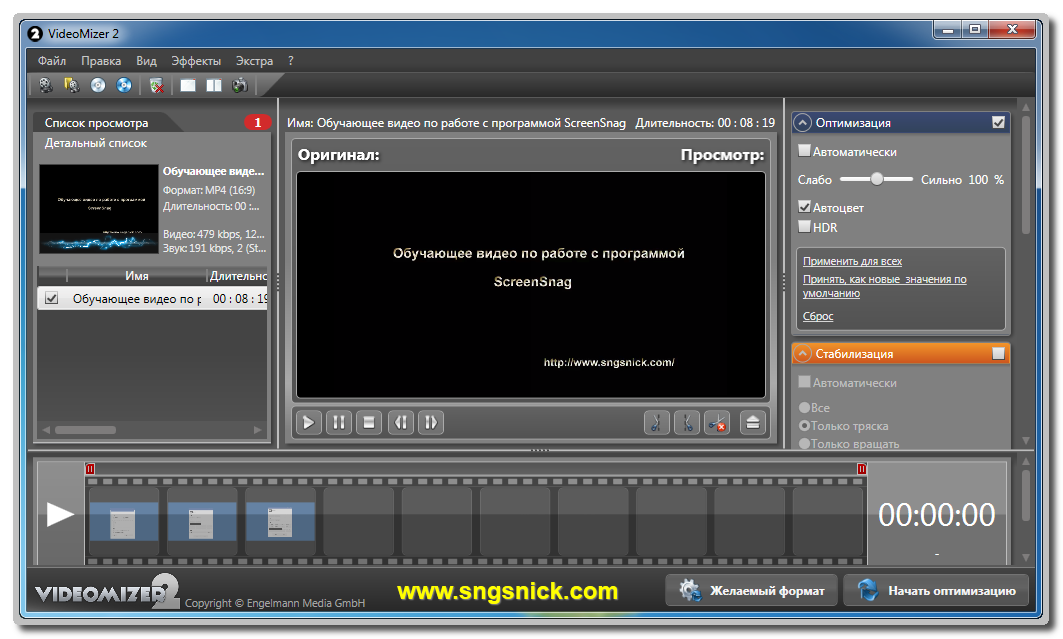Screen dimensions: 1063x639
Task: Click the add video file icon in toolbar
Action: tap(45, 85)
